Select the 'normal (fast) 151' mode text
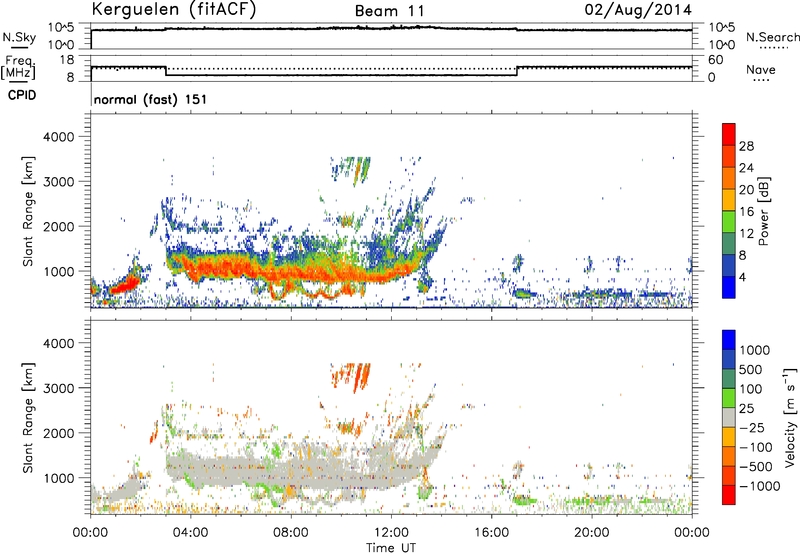 [x=151, y=99]
